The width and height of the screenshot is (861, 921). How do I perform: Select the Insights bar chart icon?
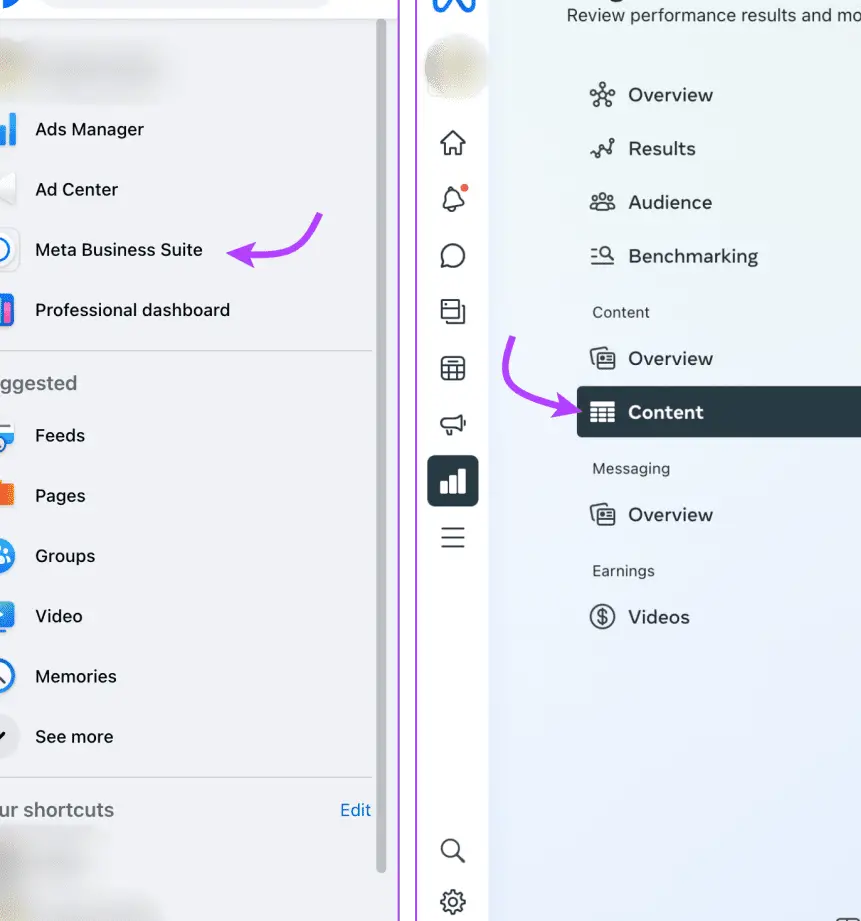pyautogui.click(x=453, y=480)
